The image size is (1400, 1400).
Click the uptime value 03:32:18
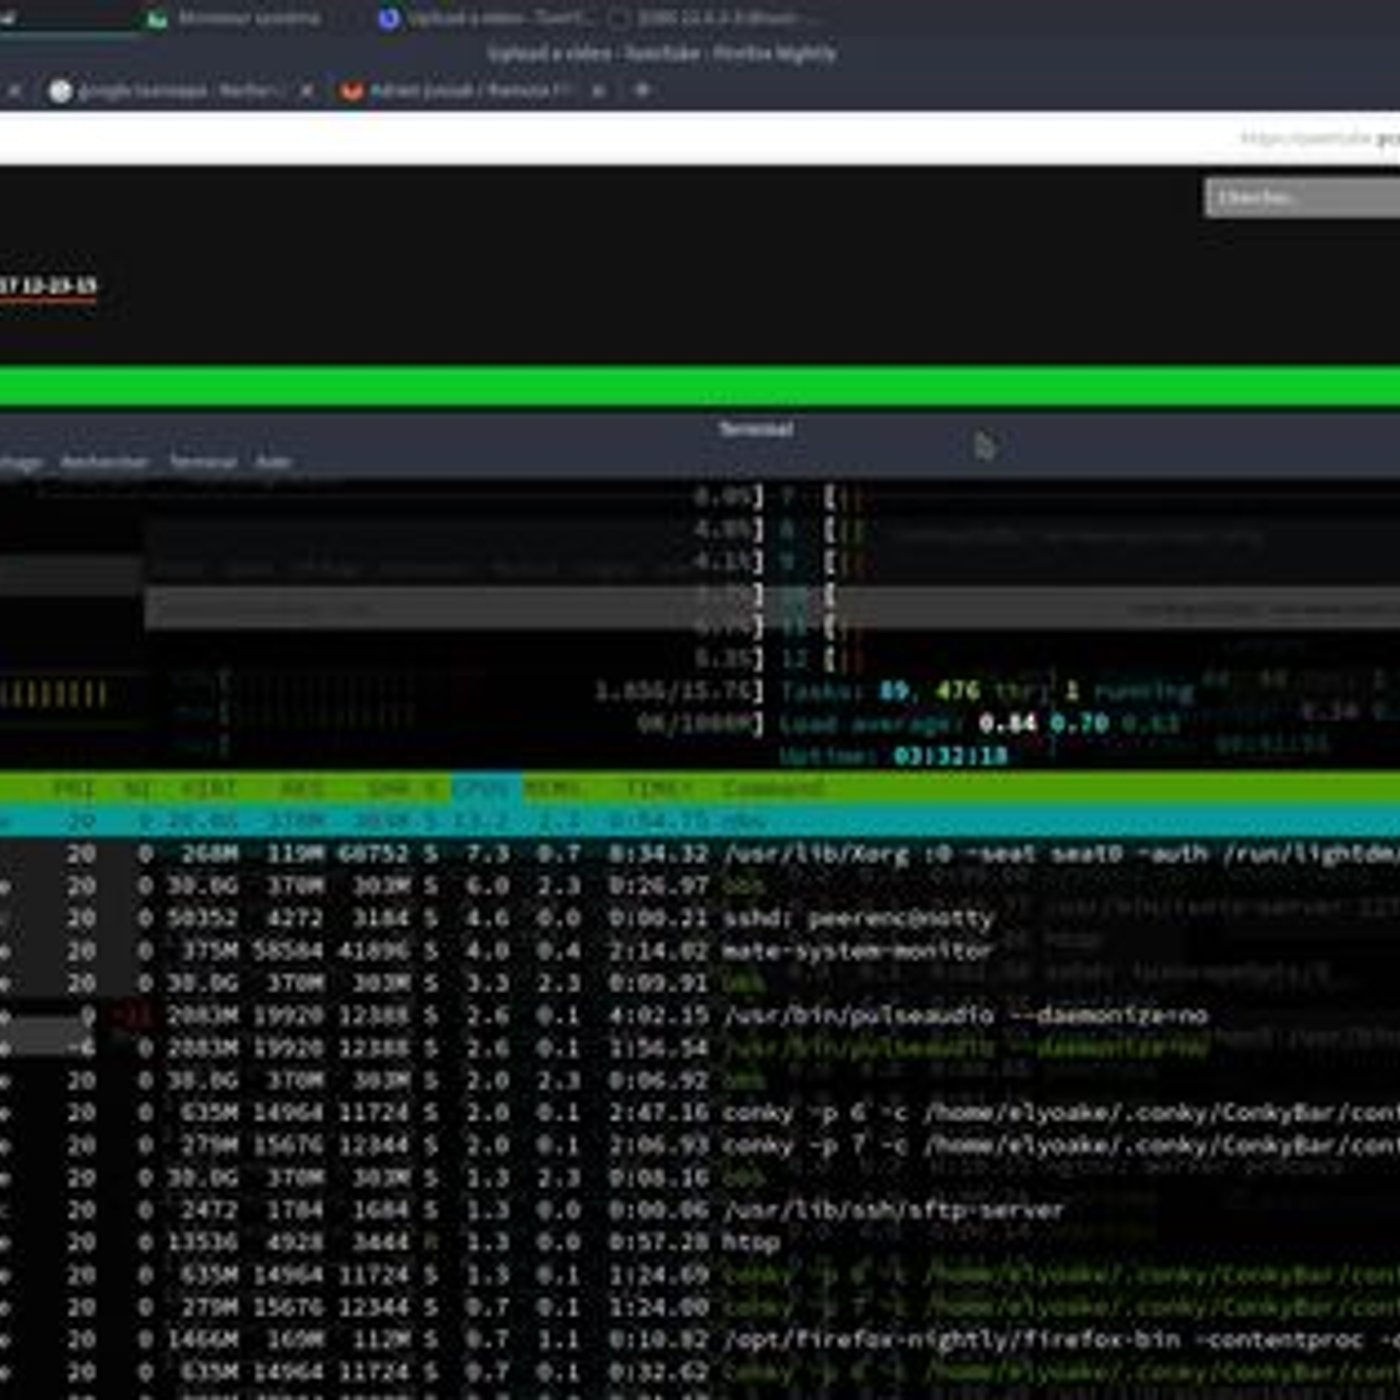point(949,755)
